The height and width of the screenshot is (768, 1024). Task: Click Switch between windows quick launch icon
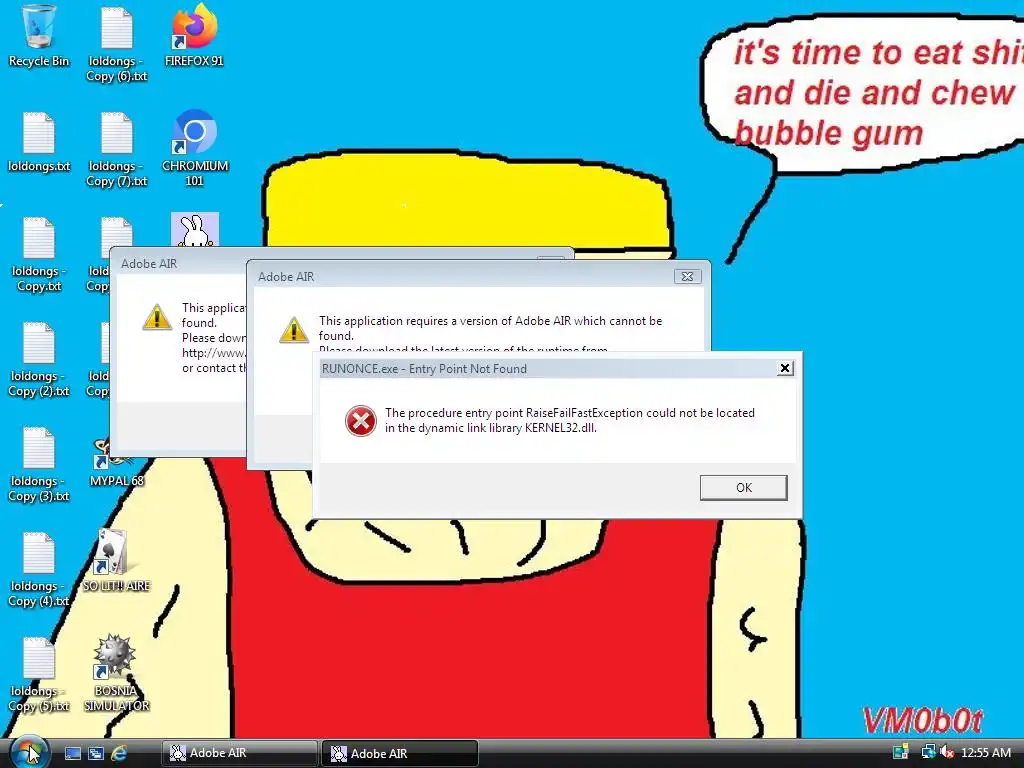tap(95, 753)
